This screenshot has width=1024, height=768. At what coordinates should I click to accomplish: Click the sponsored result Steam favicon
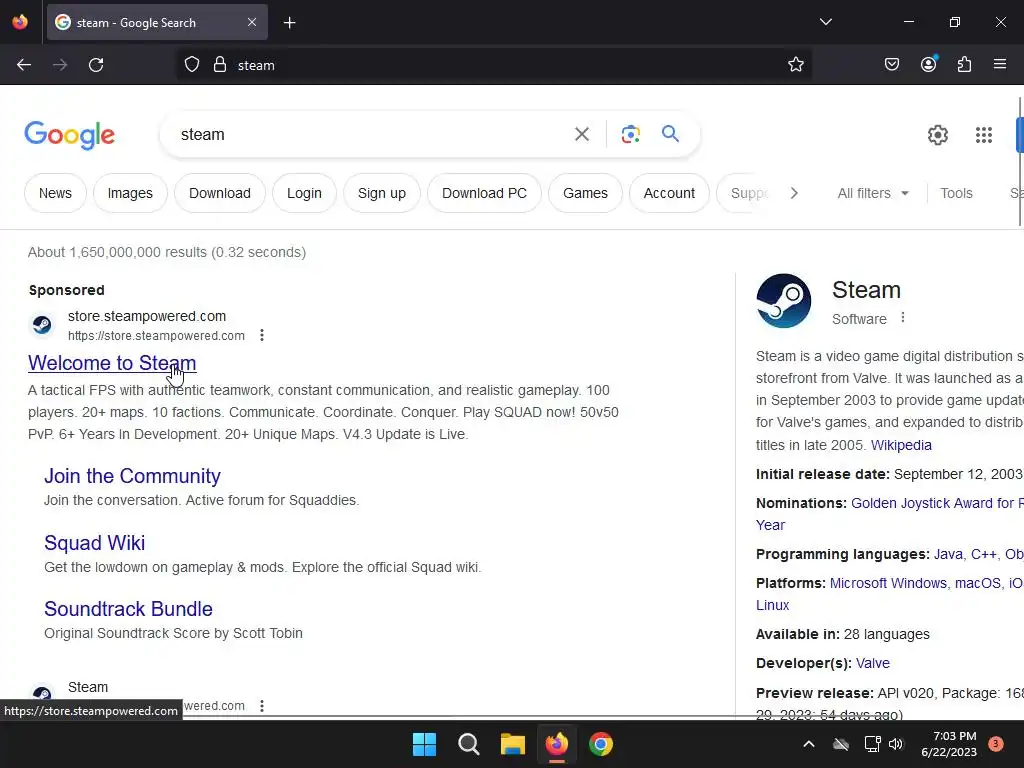pyautogui.click(x=42, y=325)
